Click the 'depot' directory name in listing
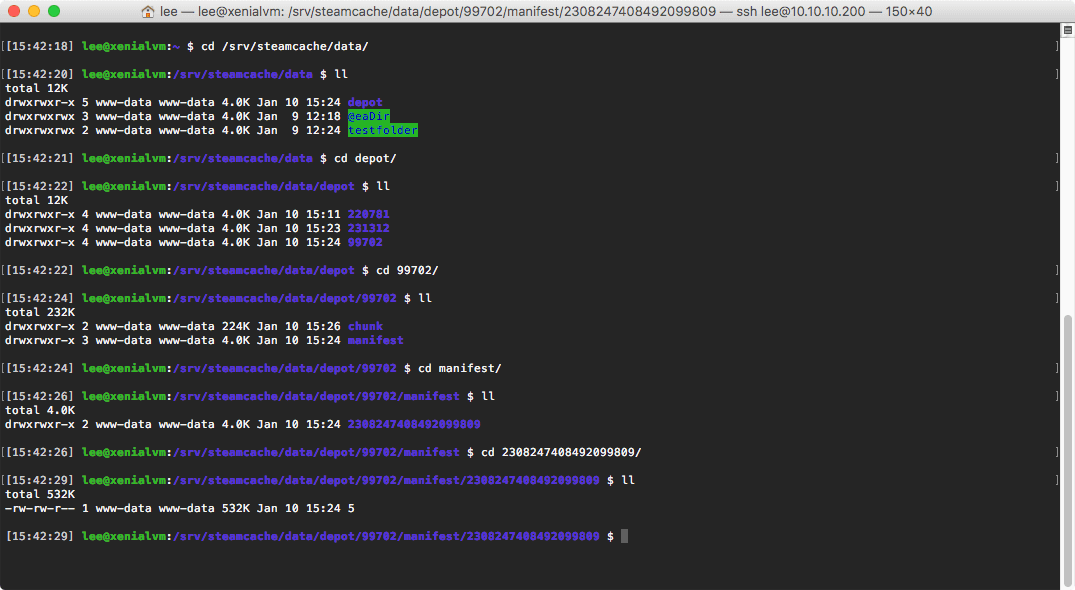 tap(365, 102)
